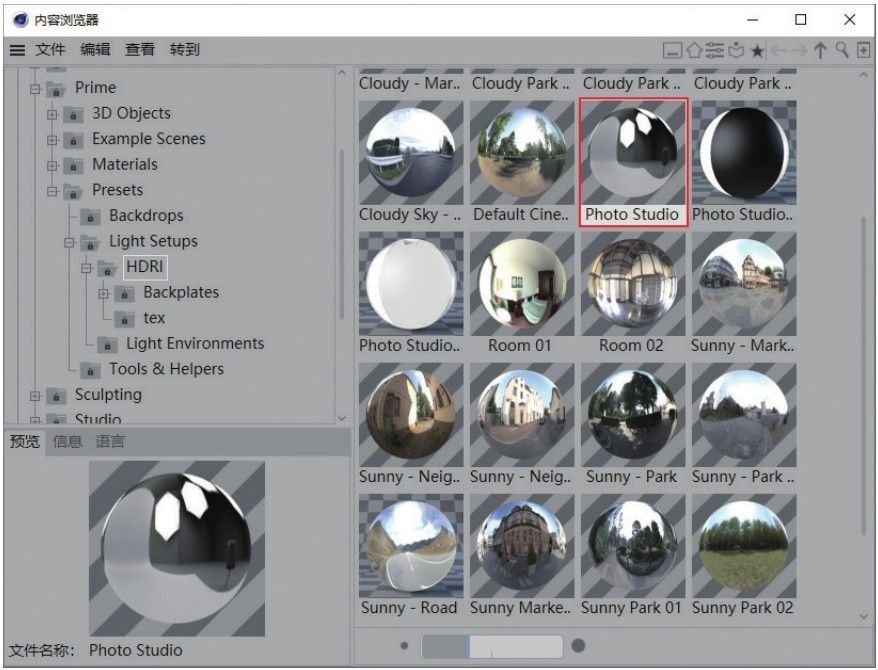Viewport: 878px width, 670px height.
Task: Open the filter settings sliders icon
Action: click(x=714, y=50)
